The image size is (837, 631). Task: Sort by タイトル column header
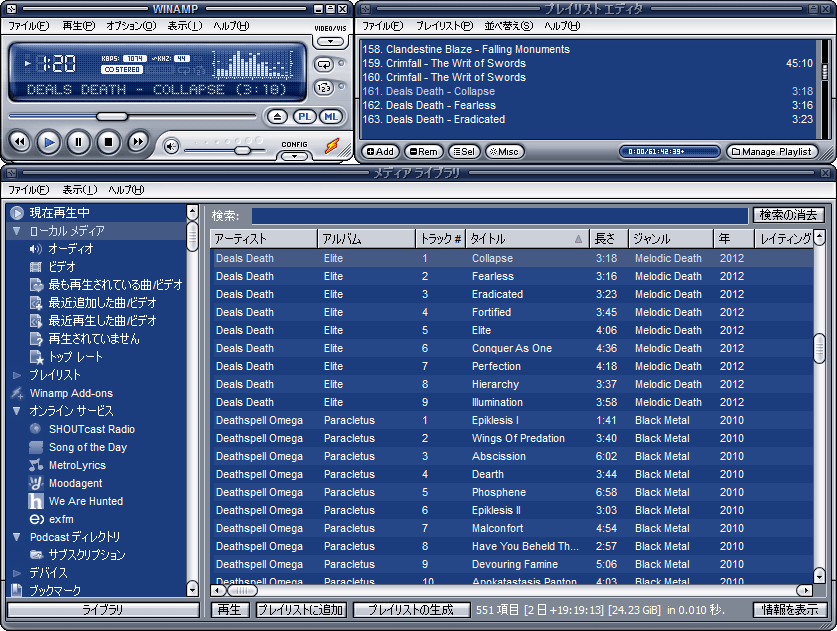coord(527,239)
